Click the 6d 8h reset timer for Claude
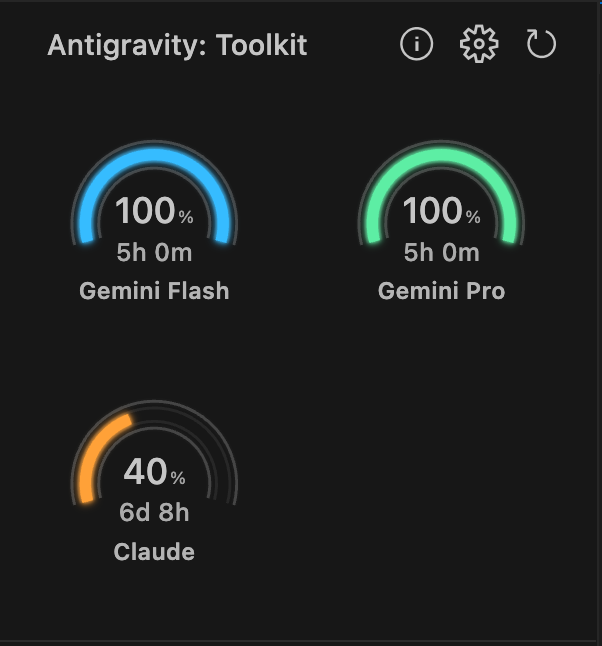 (154, 513)
